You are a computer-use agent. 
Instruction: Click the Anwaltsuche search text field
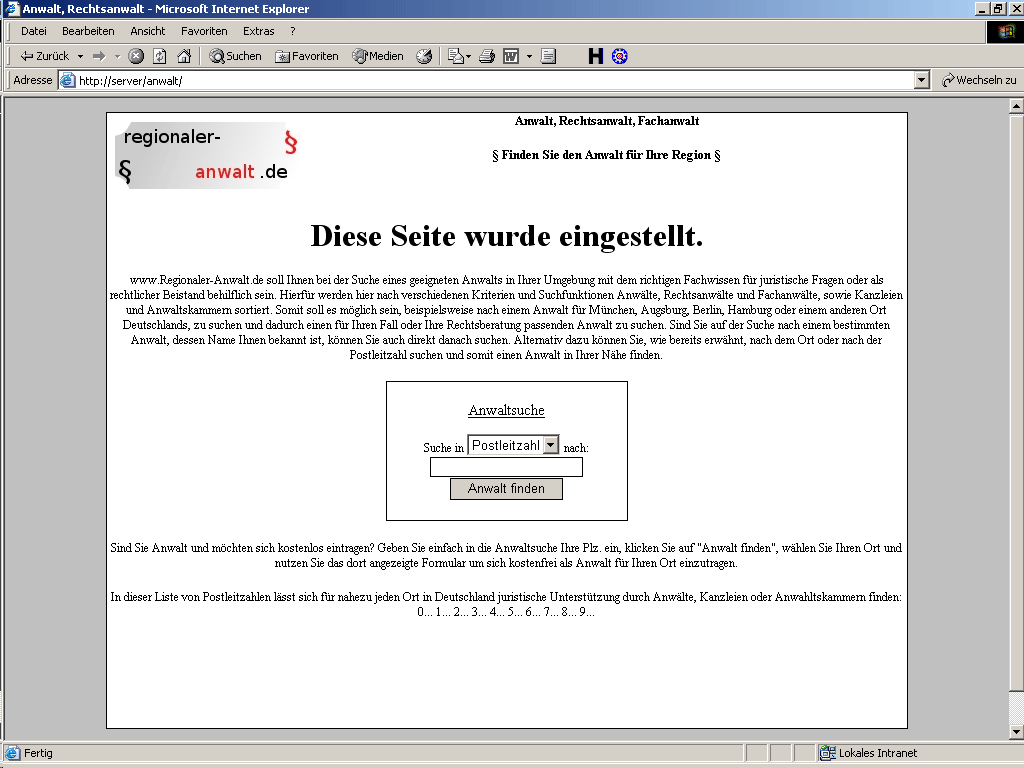point(506,467)
